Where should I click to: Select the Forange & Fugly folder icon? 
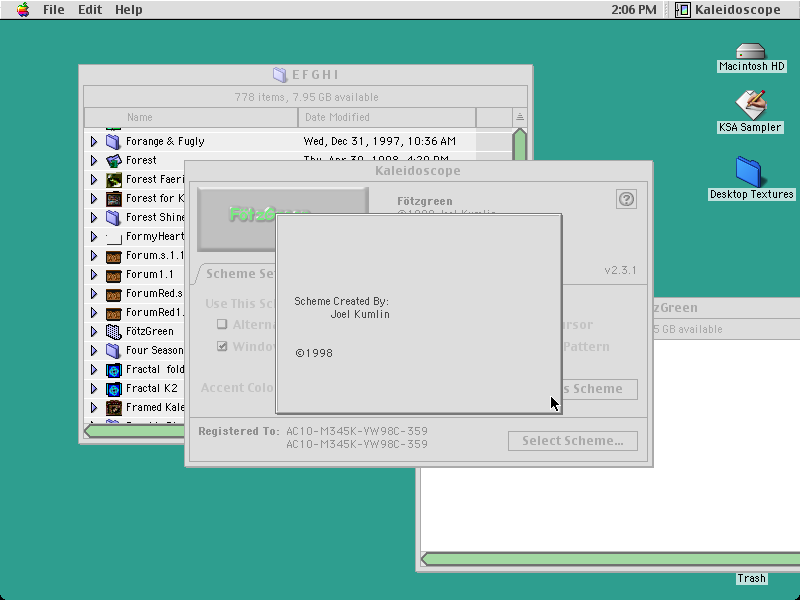pyautogui.click(x=113, y=141)
